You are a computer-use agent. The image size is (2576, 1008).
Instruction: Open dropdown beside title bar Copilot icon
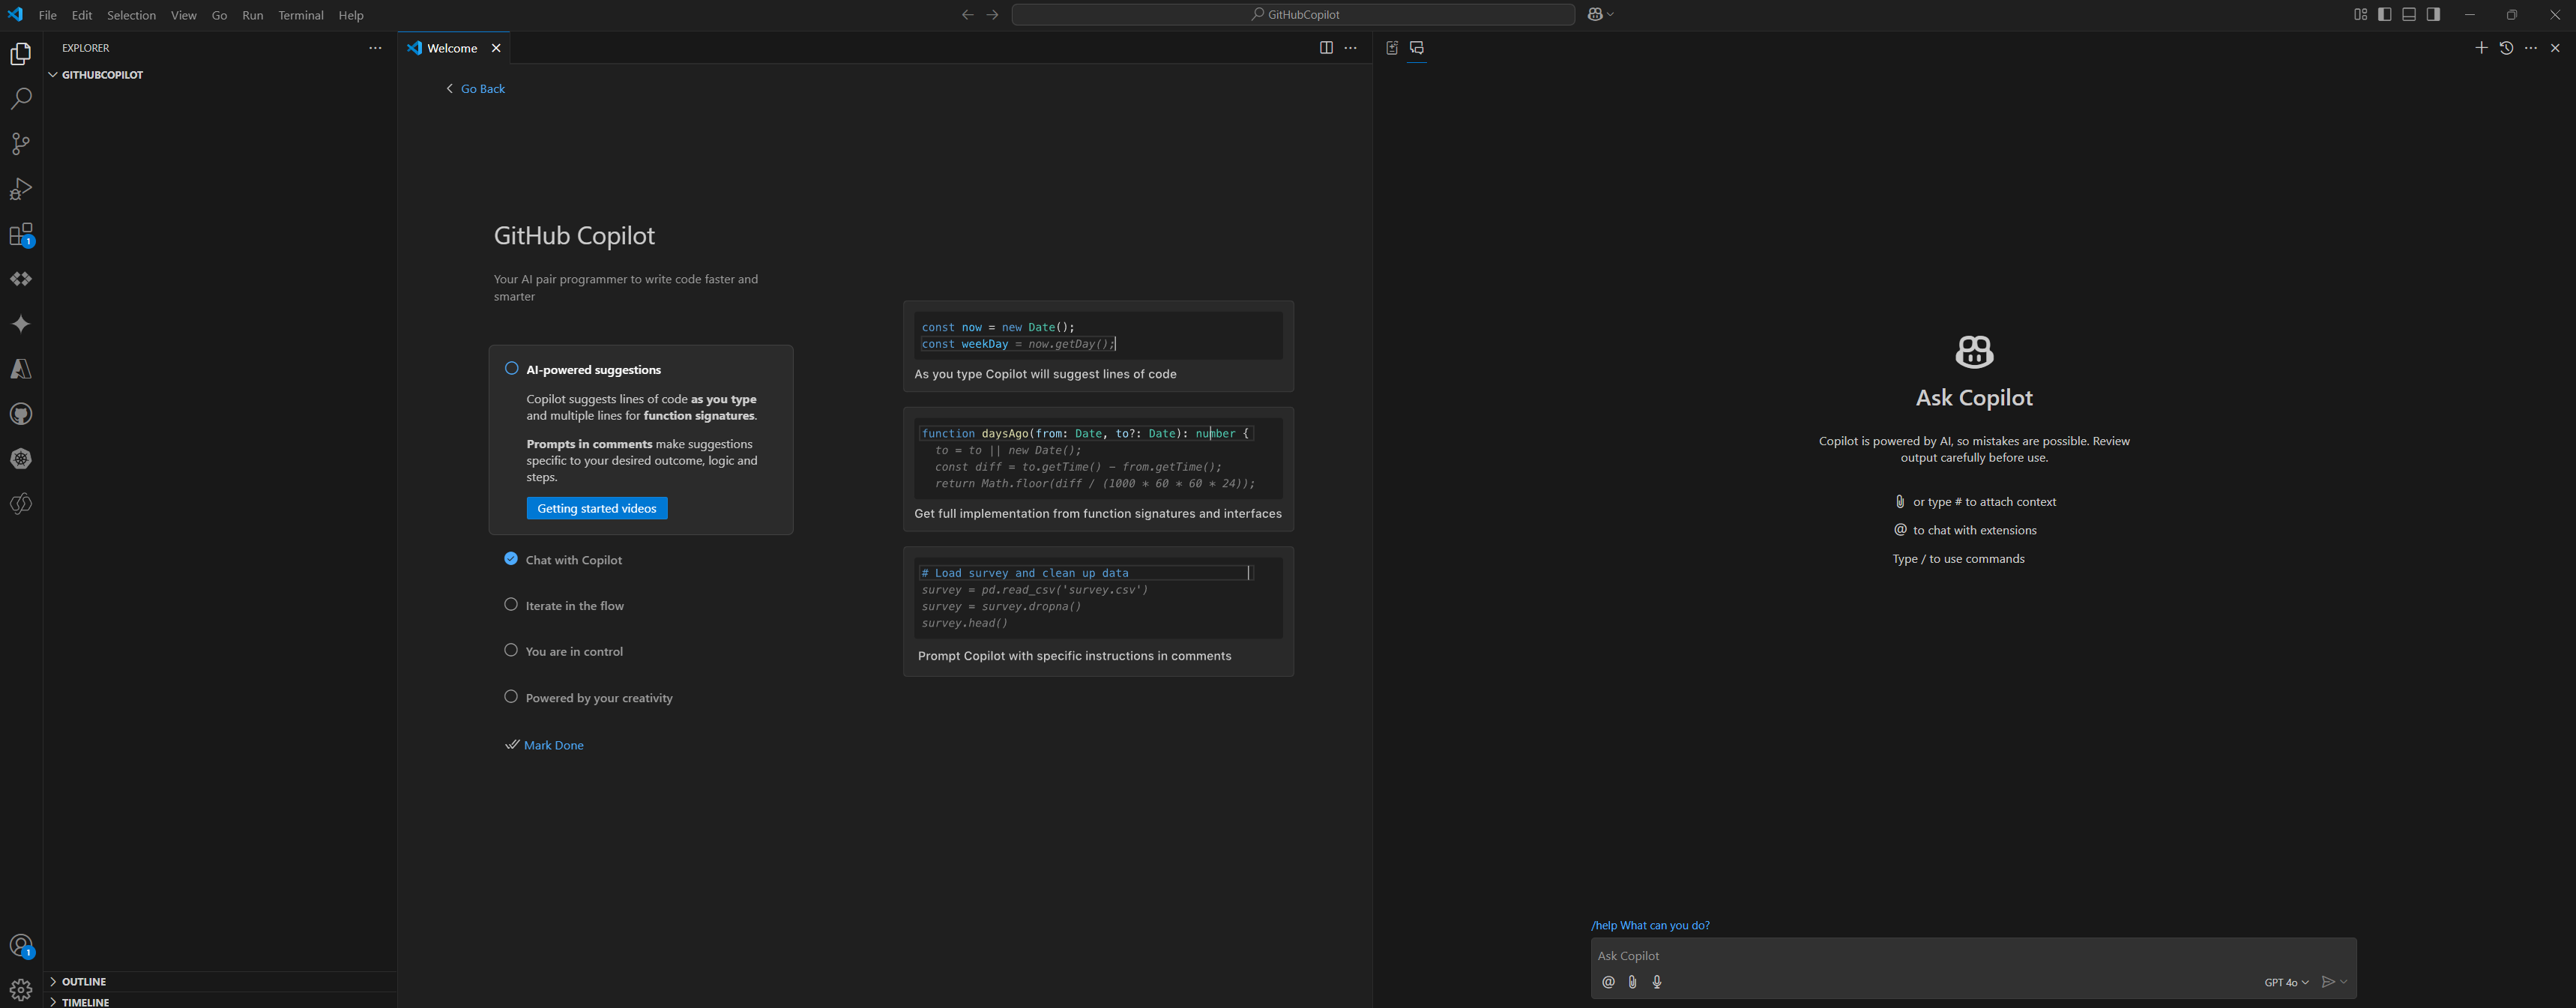[1610, 14]
